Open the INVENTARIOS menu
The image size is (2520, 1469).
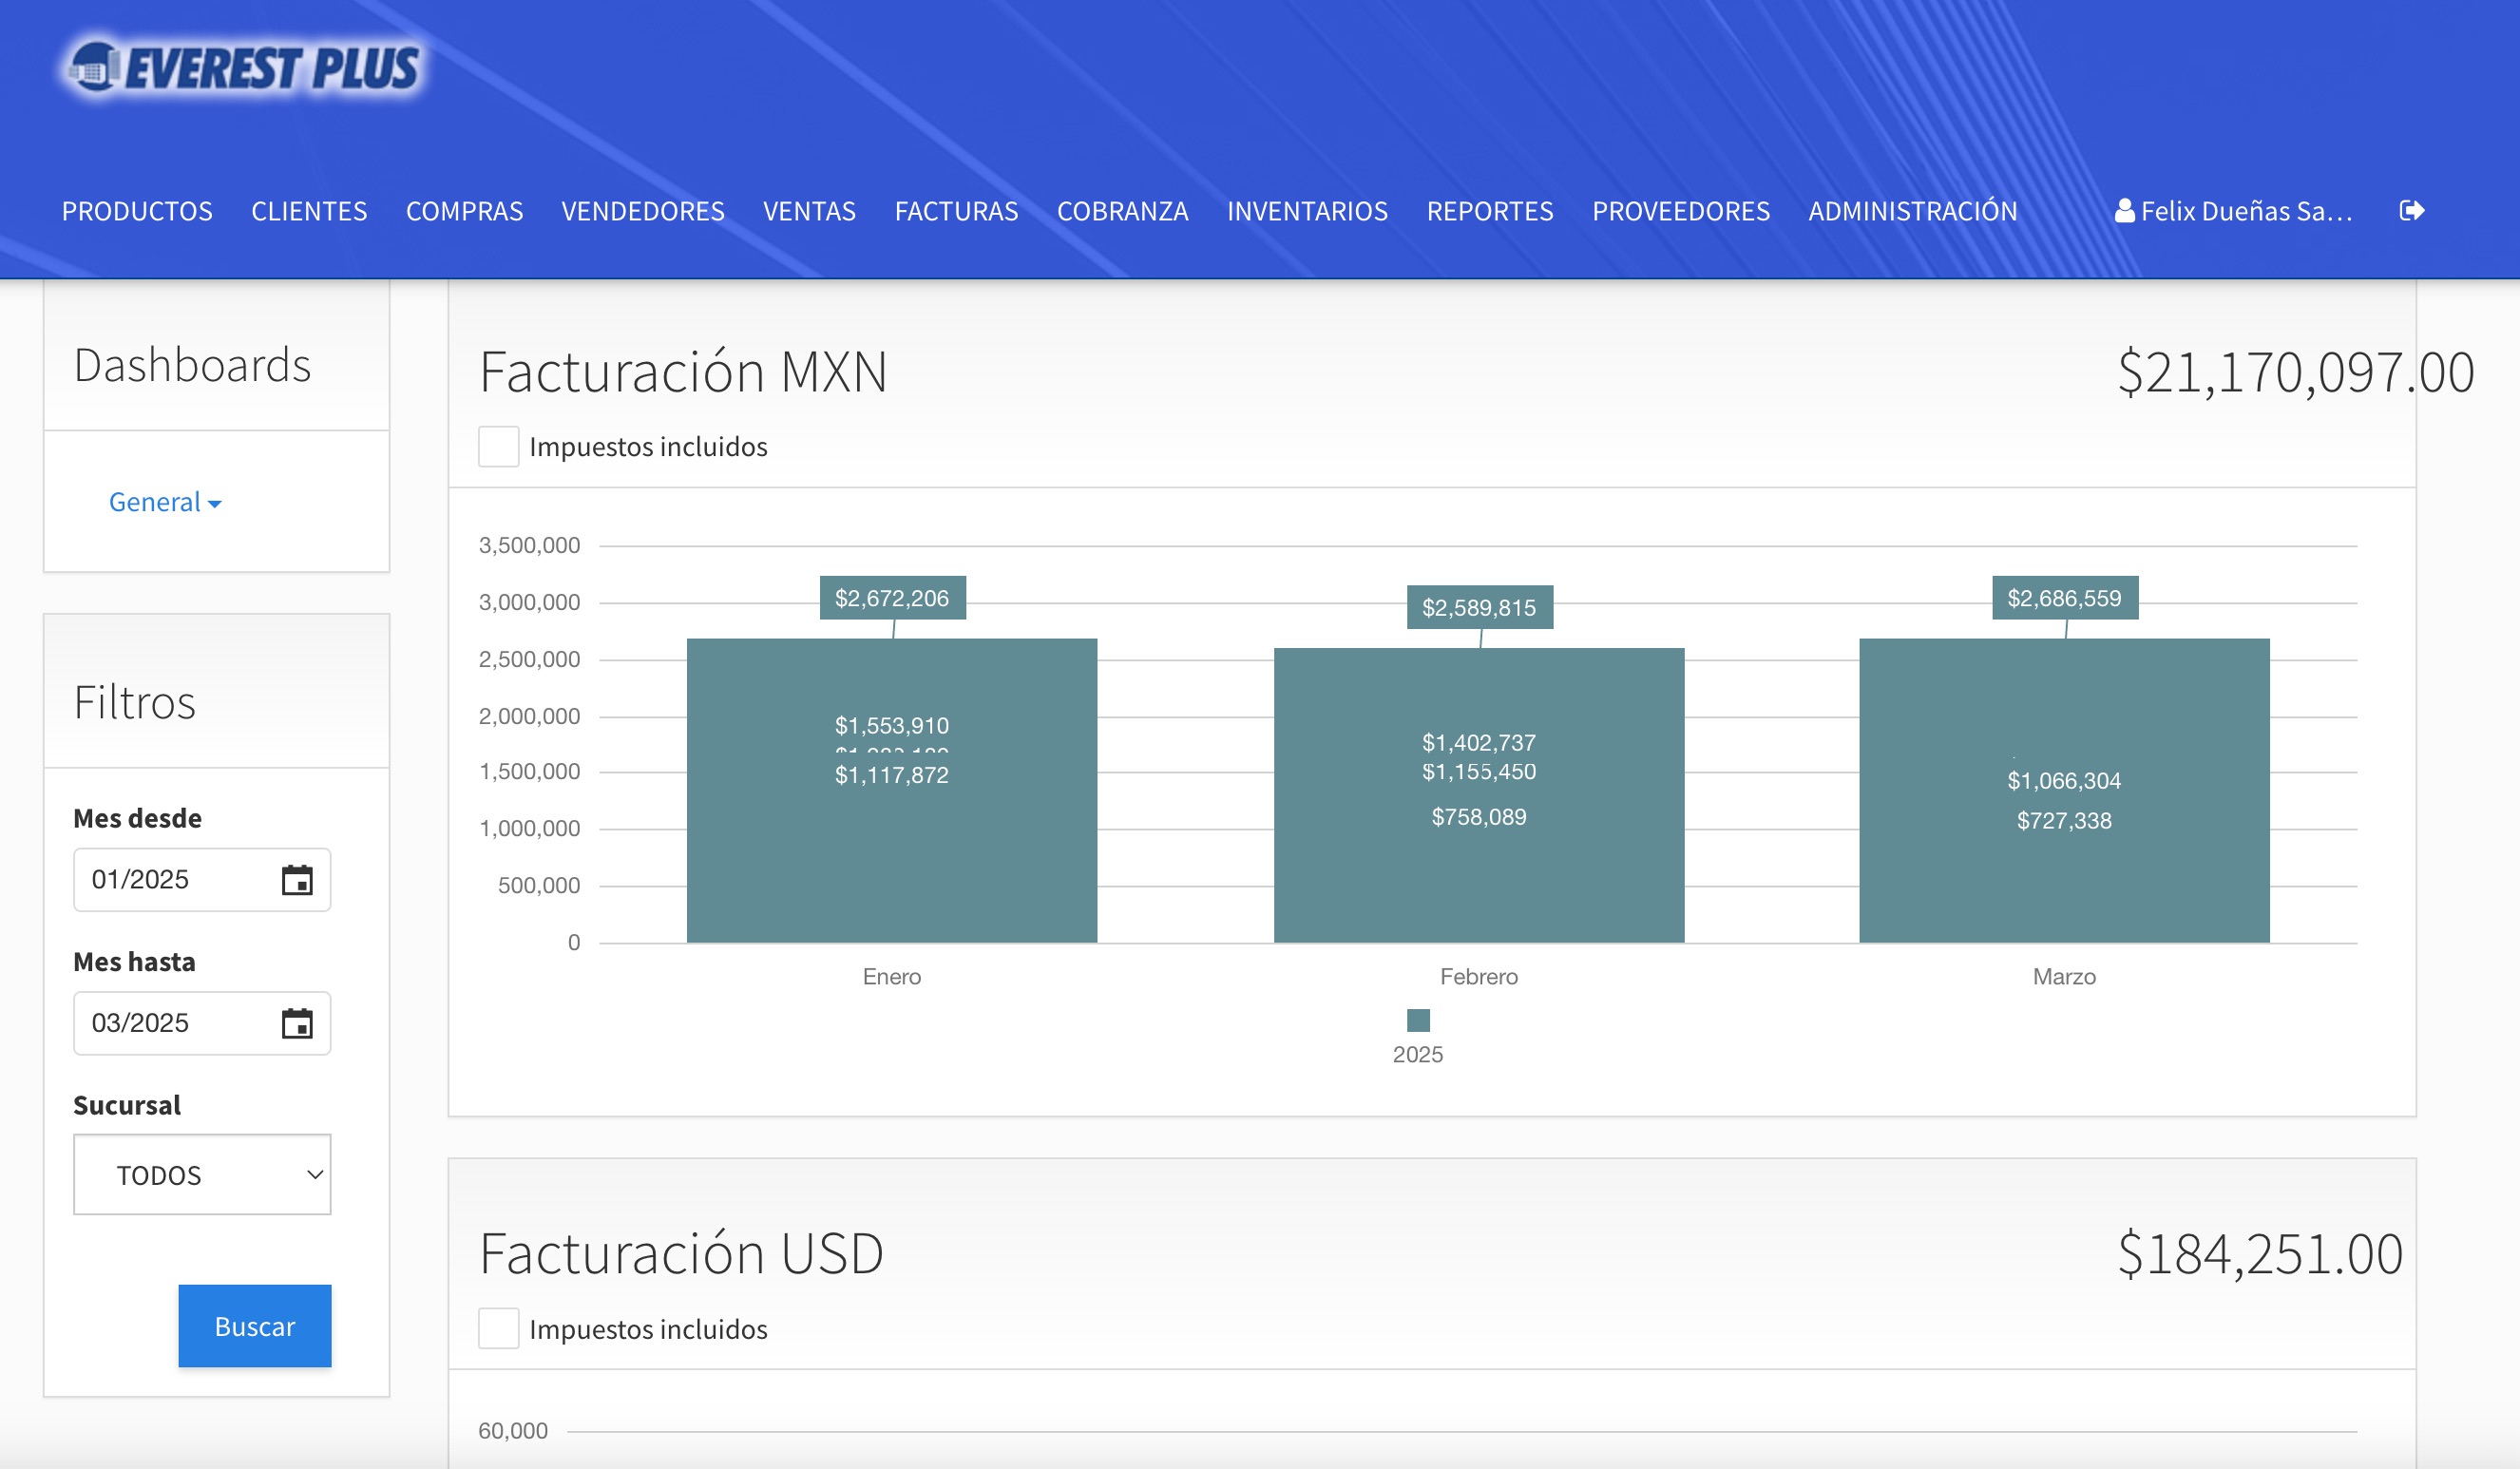[x=1307, y=211]
